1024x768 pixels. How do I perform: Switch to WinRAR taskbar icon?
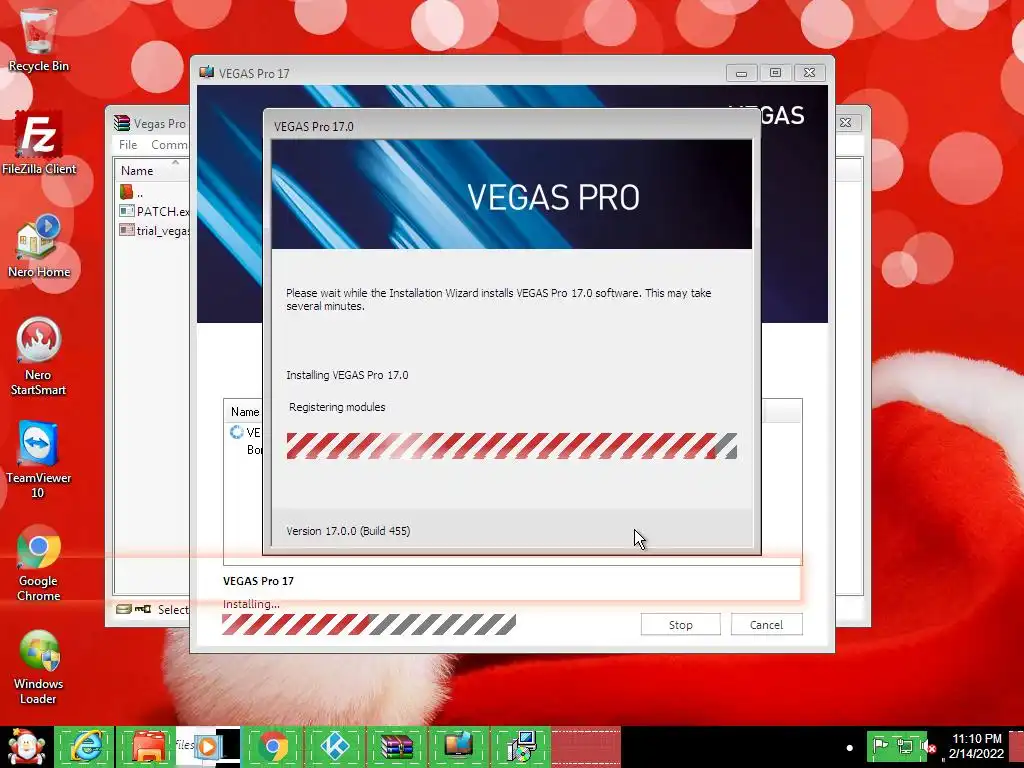pos(397,746)
